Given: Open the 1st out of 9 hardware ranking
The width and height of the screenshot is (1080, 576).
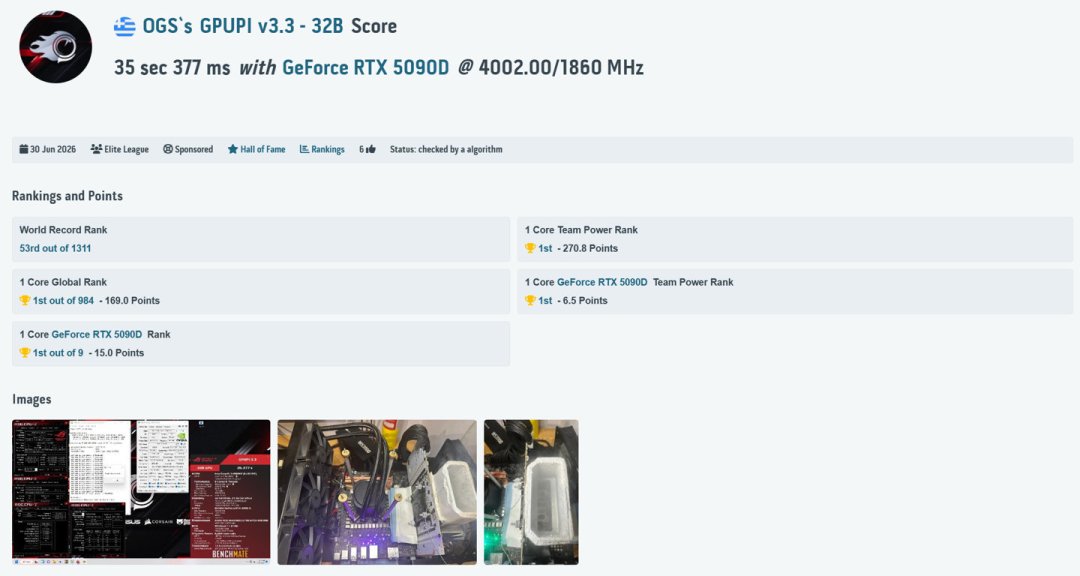Looking at the screenshot, I should 58,353.
